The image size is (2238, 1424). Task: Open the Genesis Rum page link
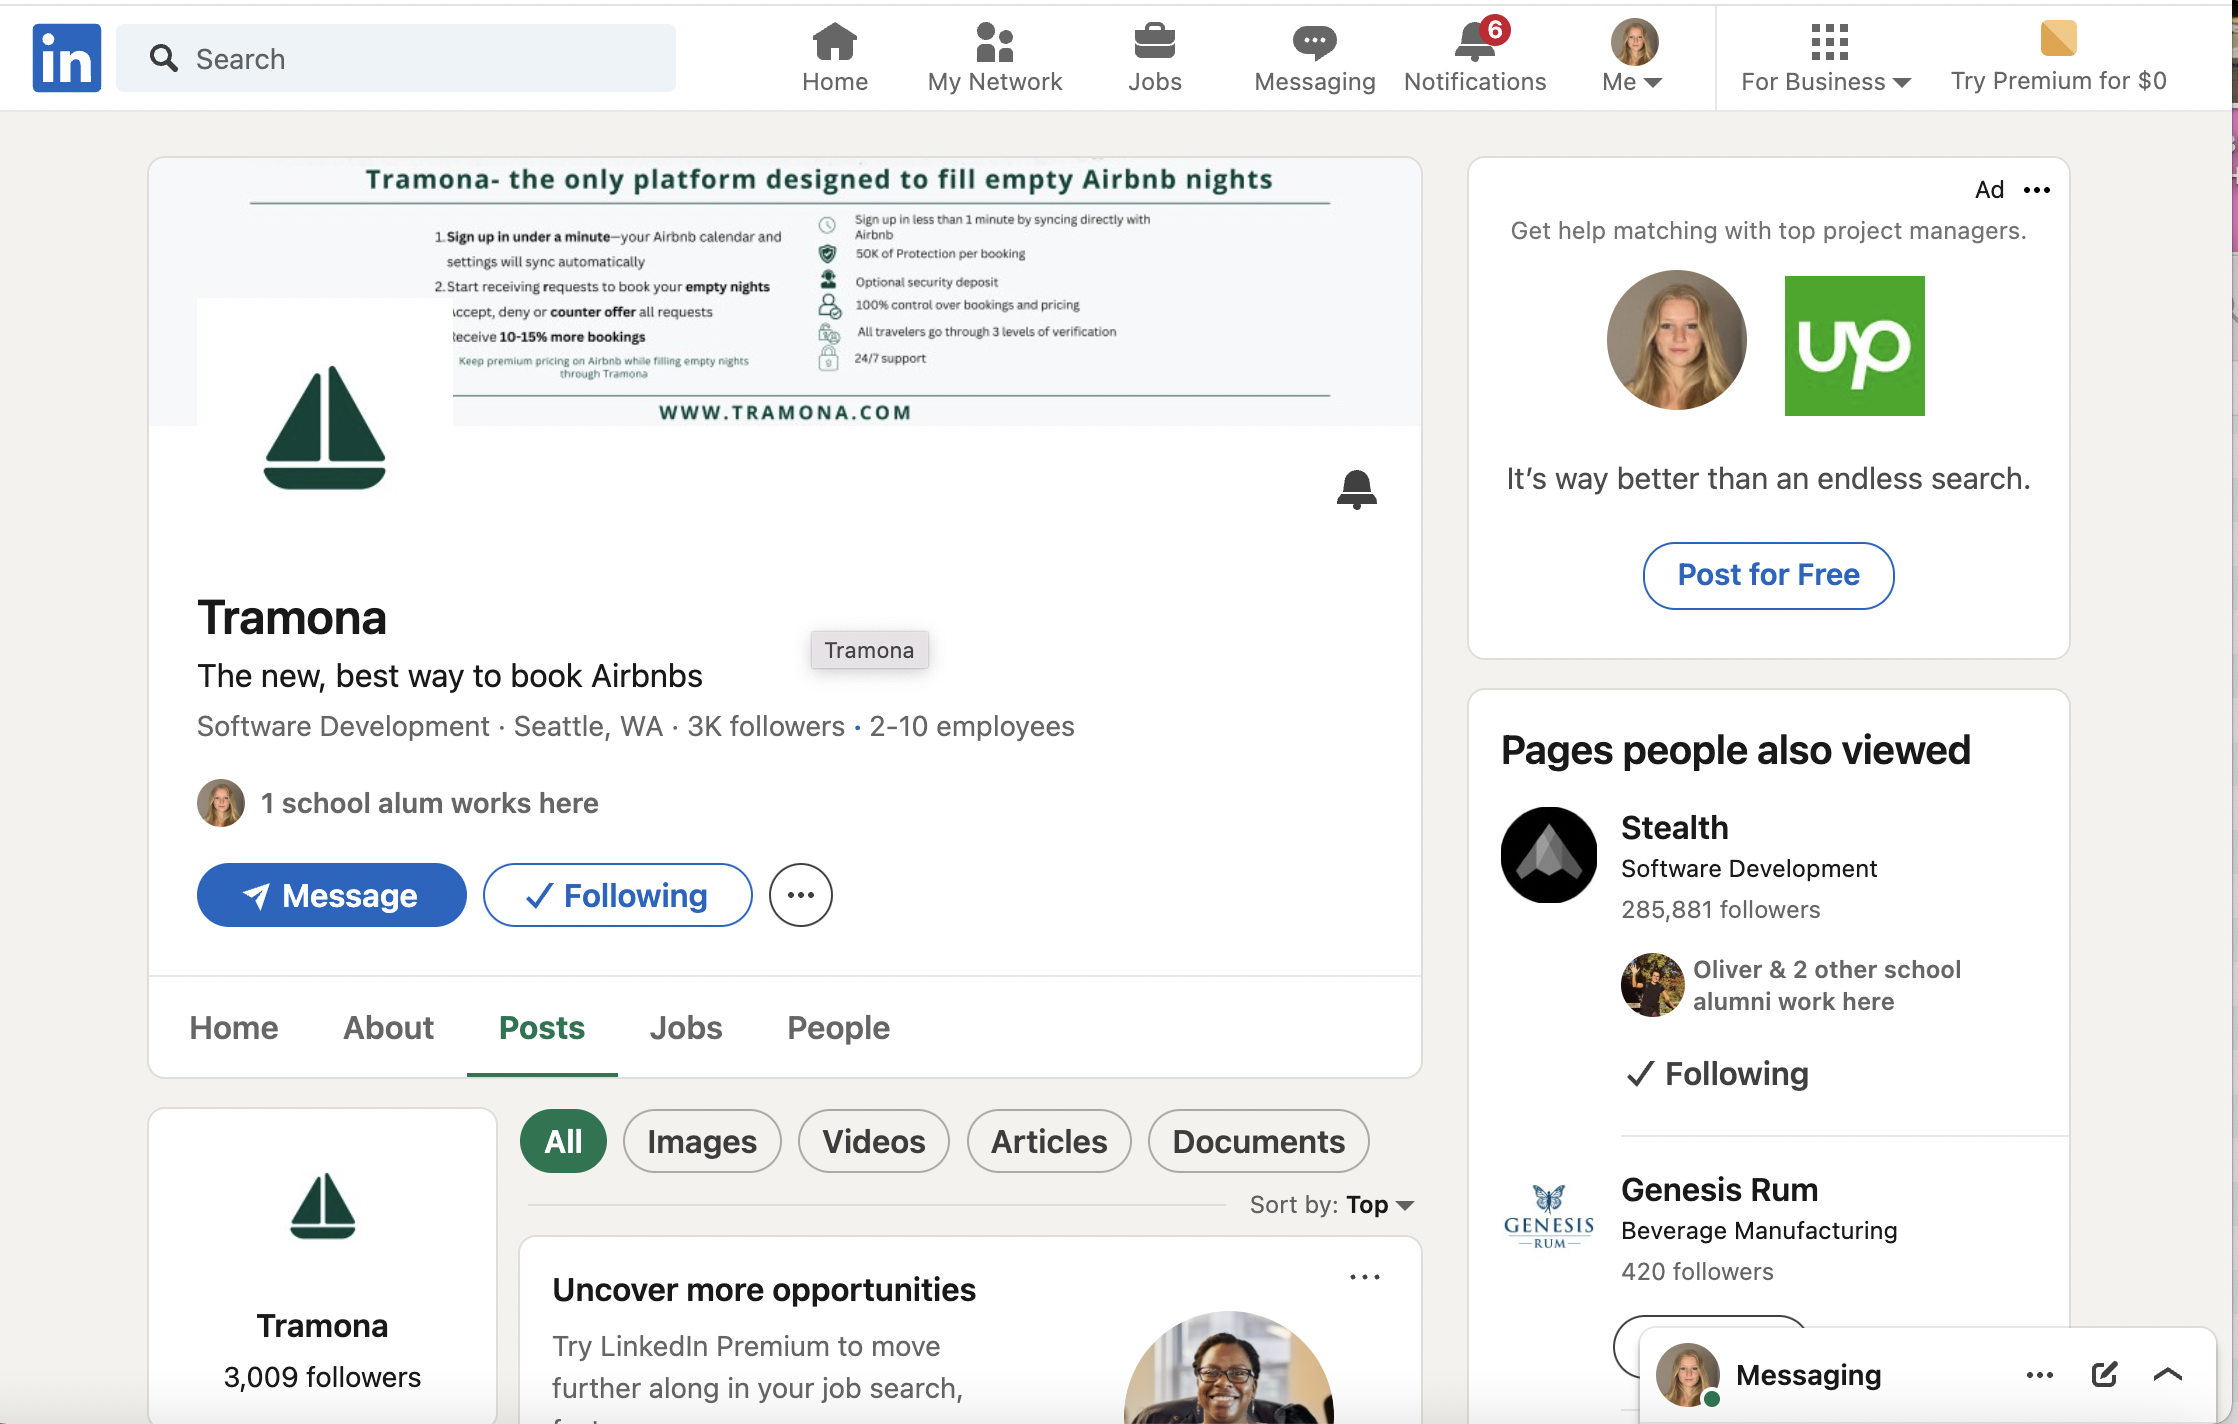[x=1719, y=1190]
